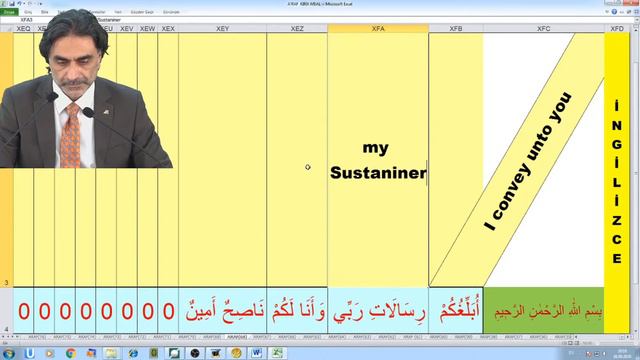This screenshot has width=640, height=360.
Task: Select column header XFC
Action: (544, 29)
